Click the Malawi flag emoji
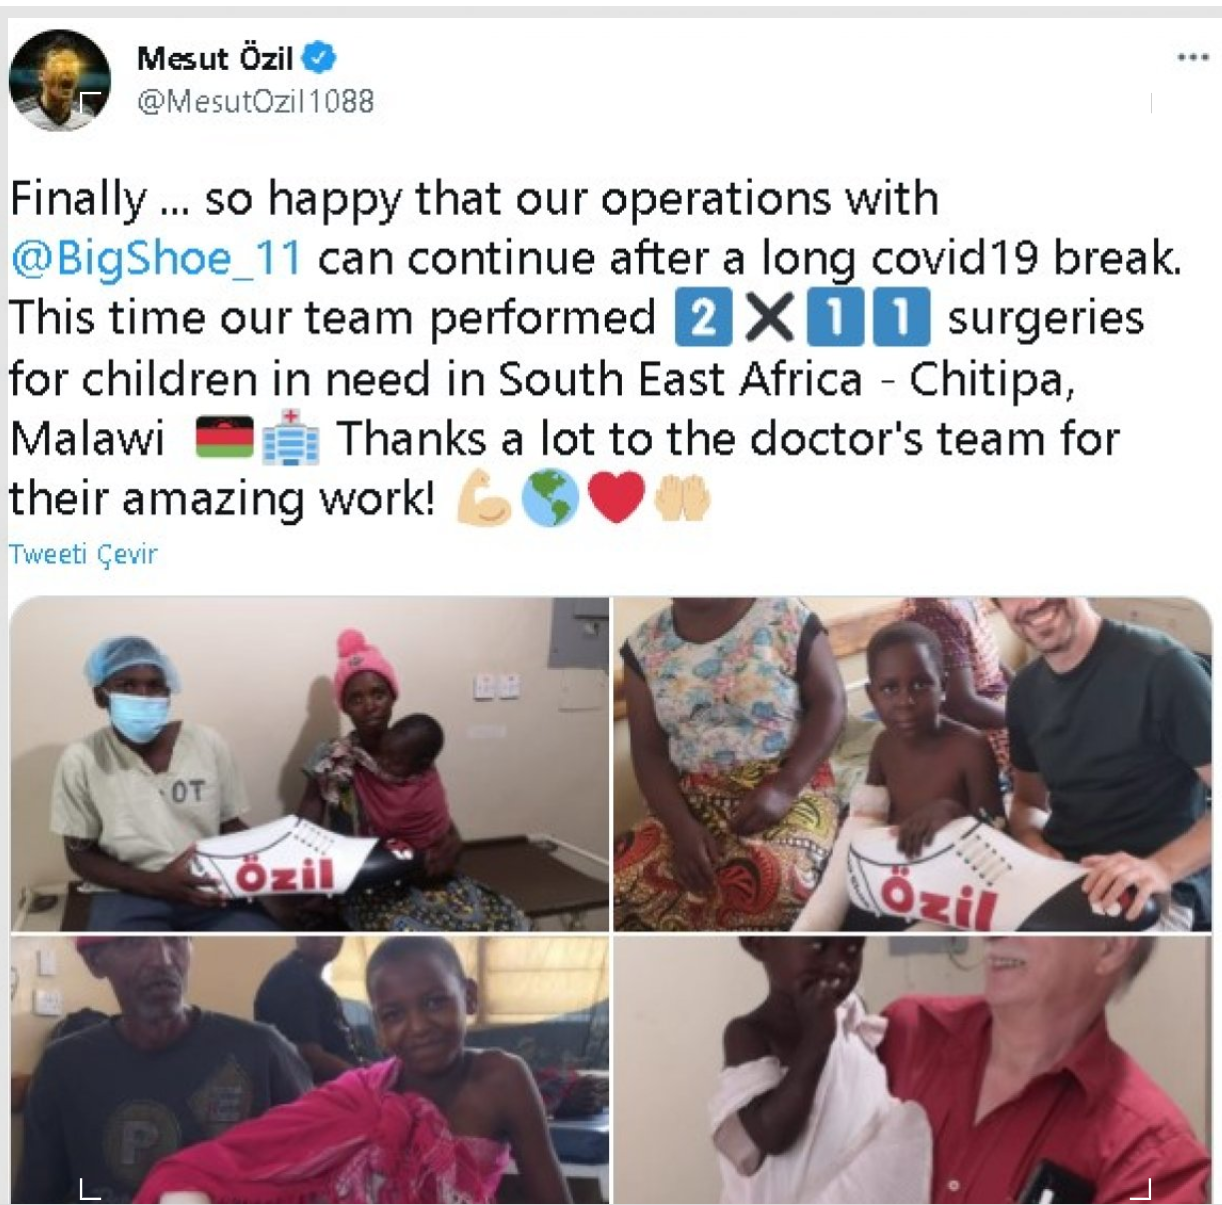Screen dimensions: 1222x1205 coord(224,438)
